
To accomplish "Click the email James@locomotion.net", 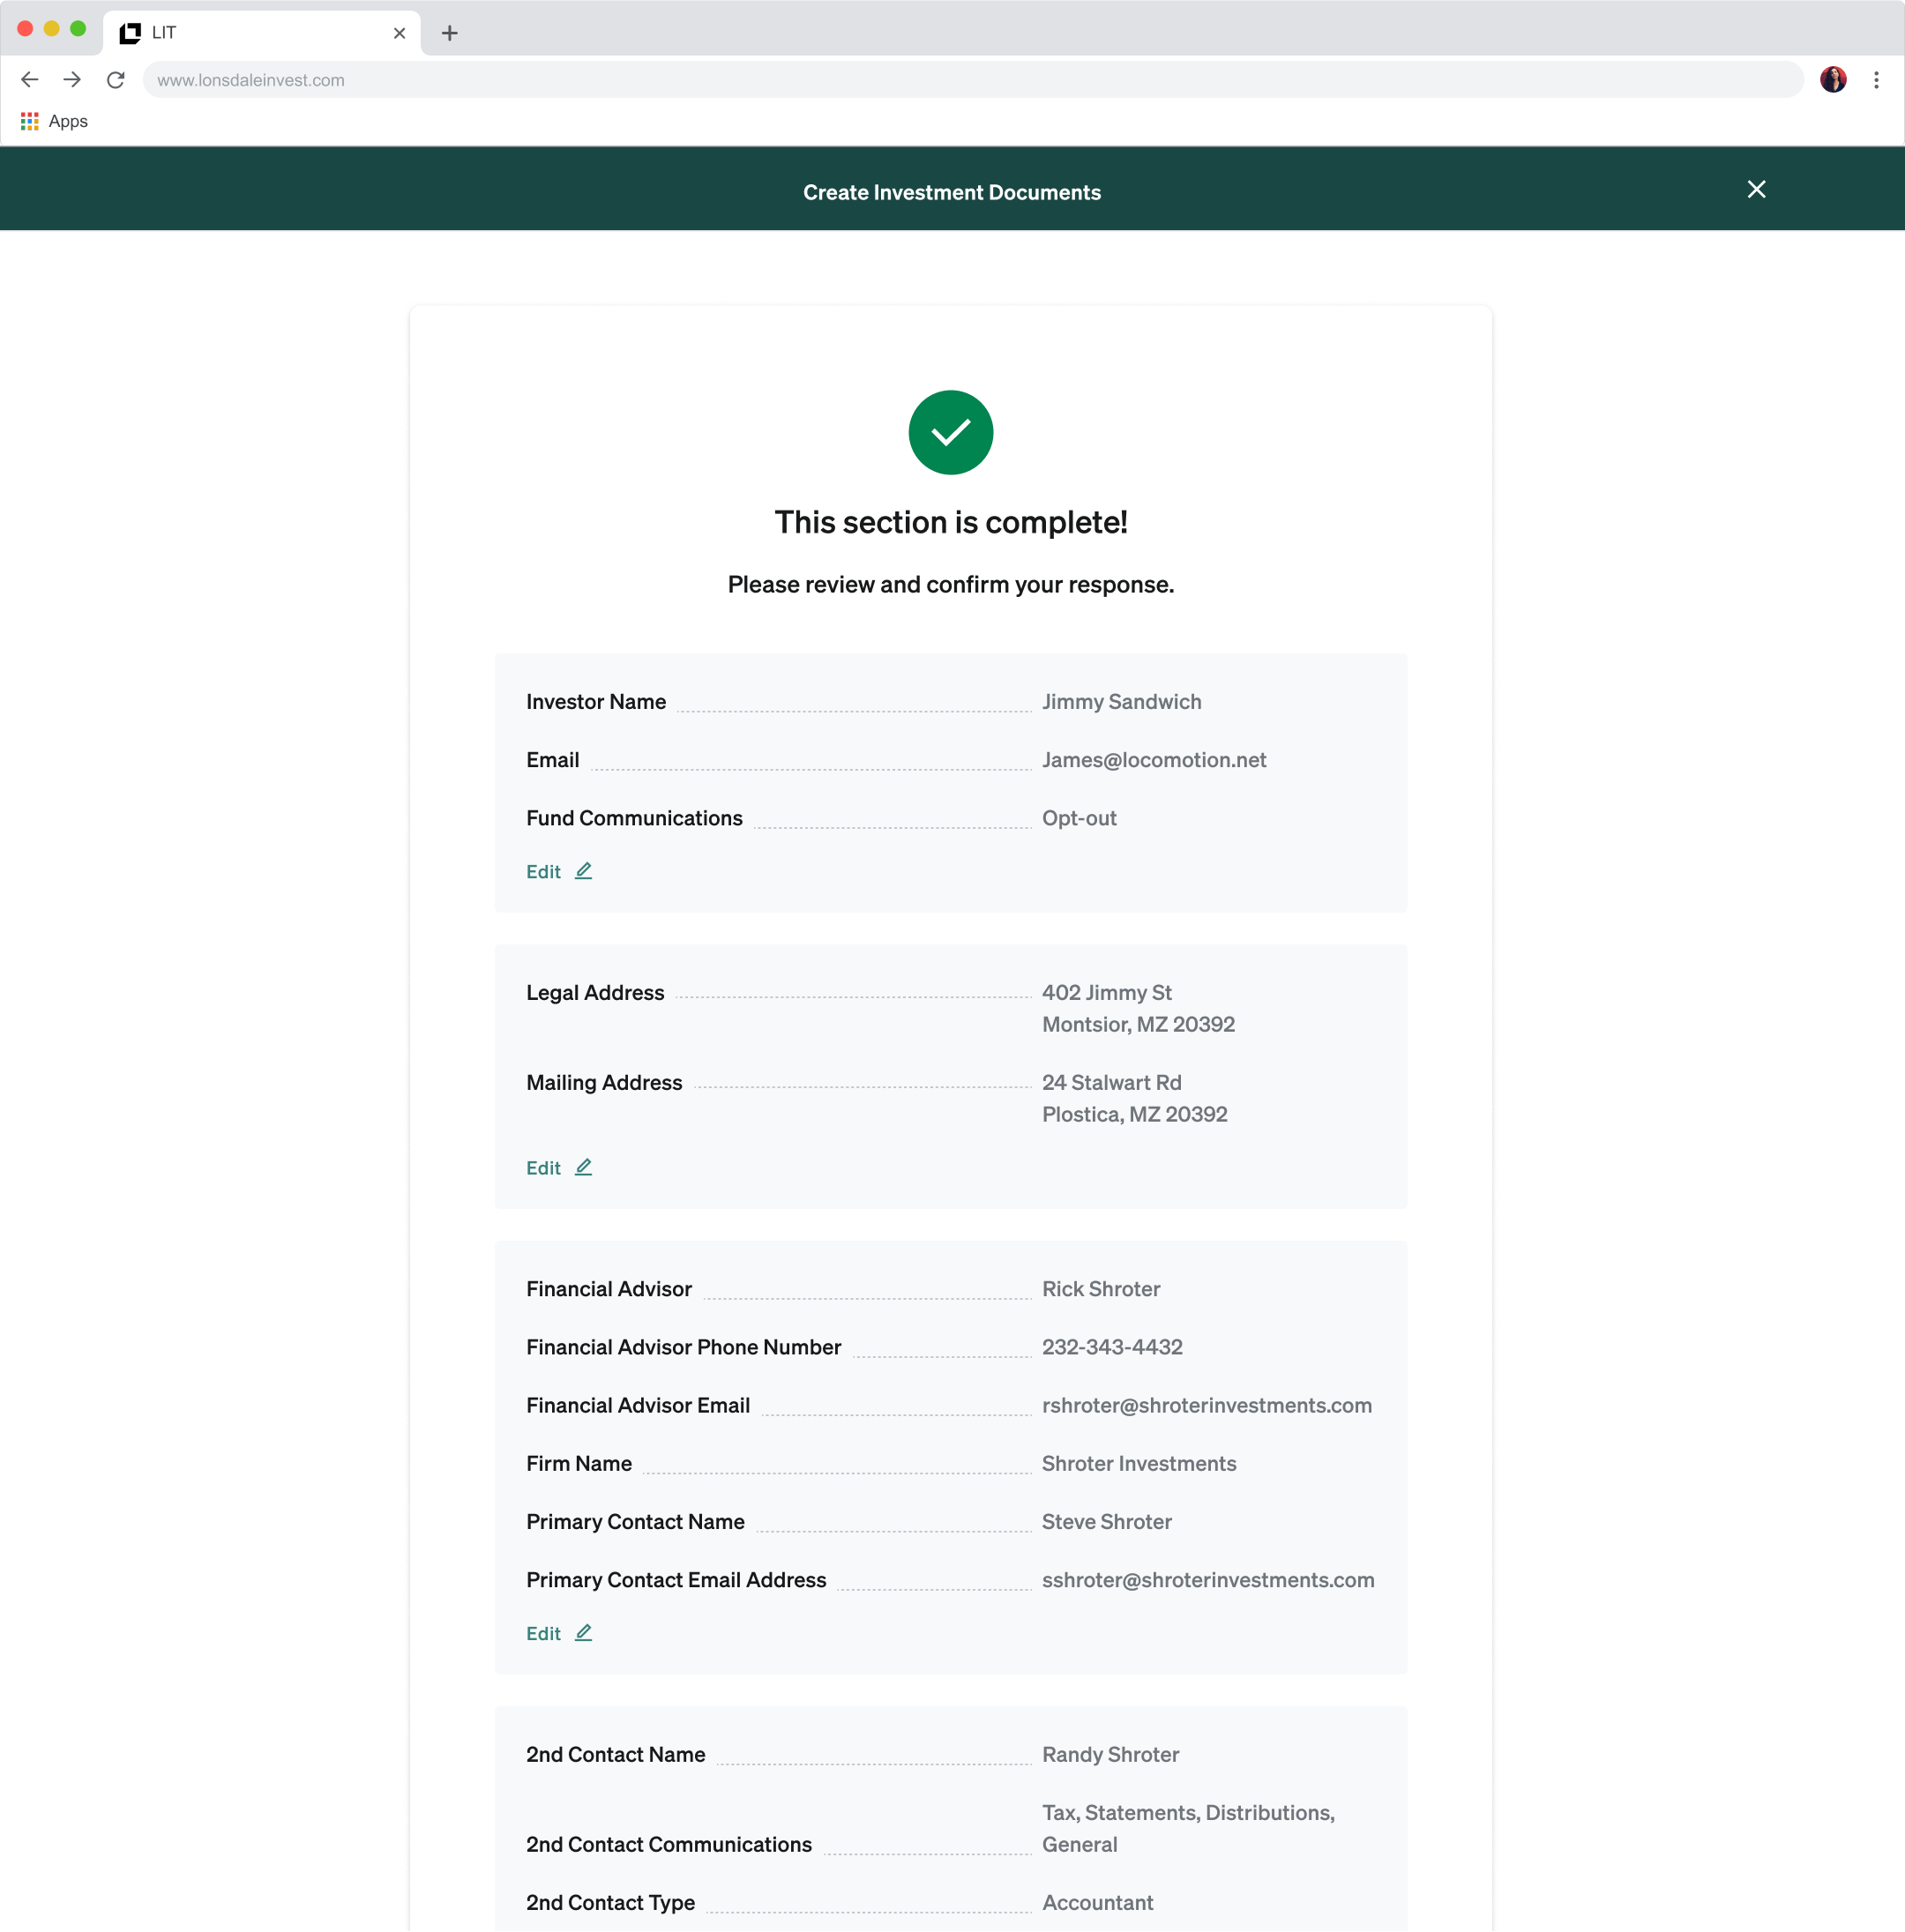I will pos(1154,760).
